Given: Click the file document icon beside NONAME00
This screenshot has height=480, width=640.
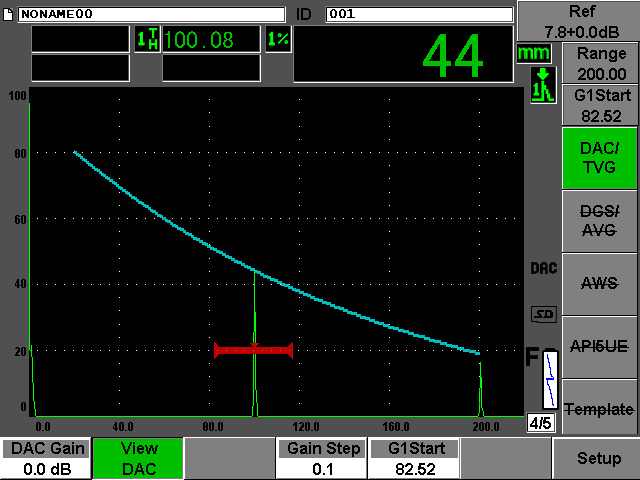Looking at the screenshot, I should point(9,13).
